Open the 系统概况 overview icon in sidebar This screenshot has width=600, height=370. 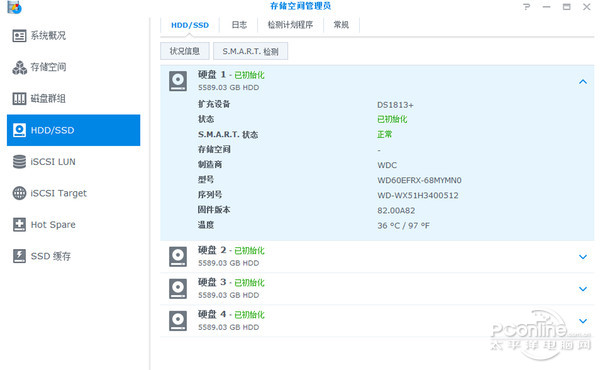pos(19,36)
